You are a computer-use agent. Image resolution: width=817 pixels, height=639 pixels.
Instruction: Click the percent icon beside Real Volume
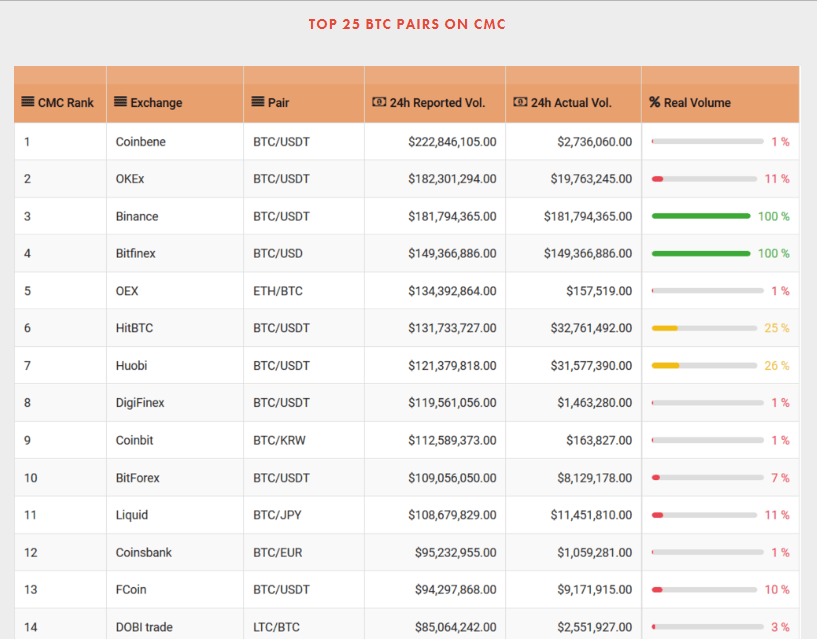coord(655,102)
